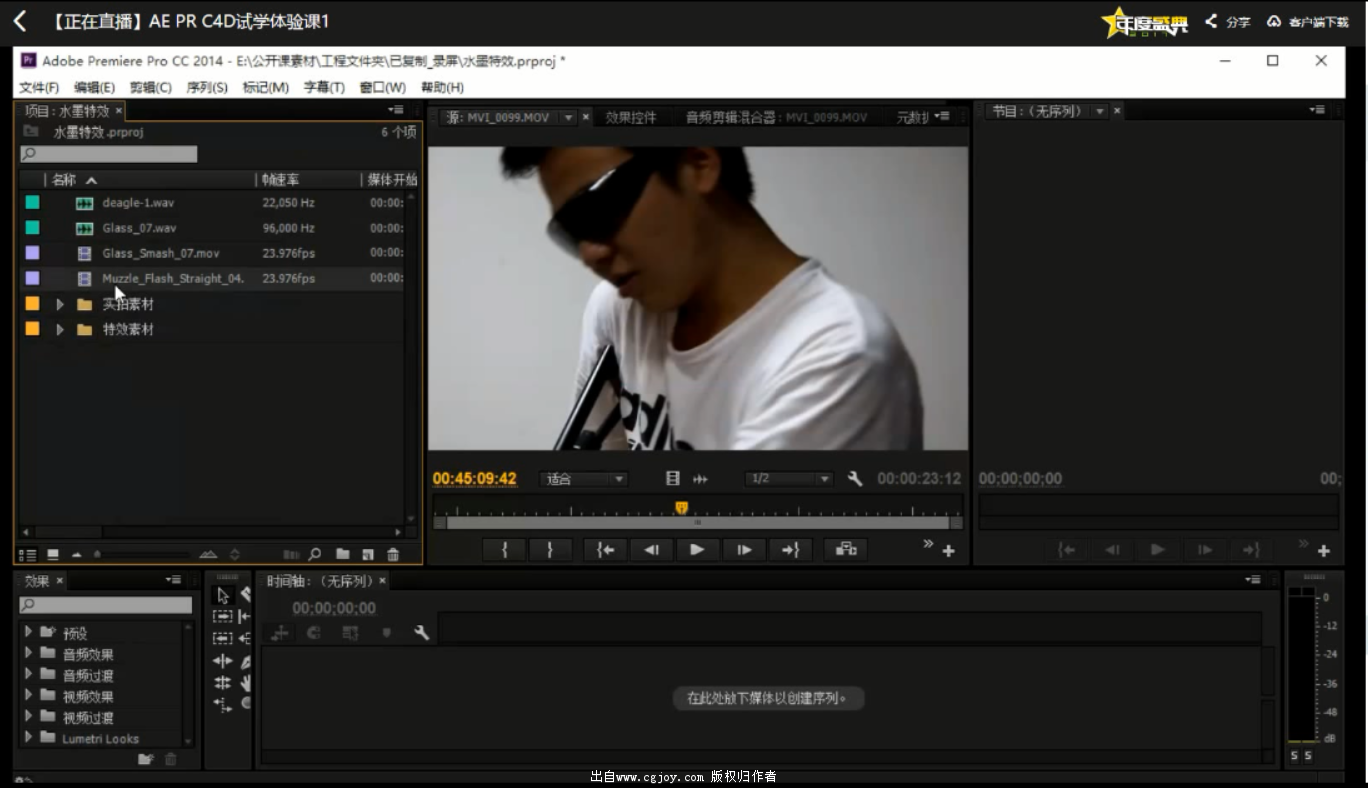Step forward one frame in Source monitor
The image size is (1368, 788).
tap(744, 549)
